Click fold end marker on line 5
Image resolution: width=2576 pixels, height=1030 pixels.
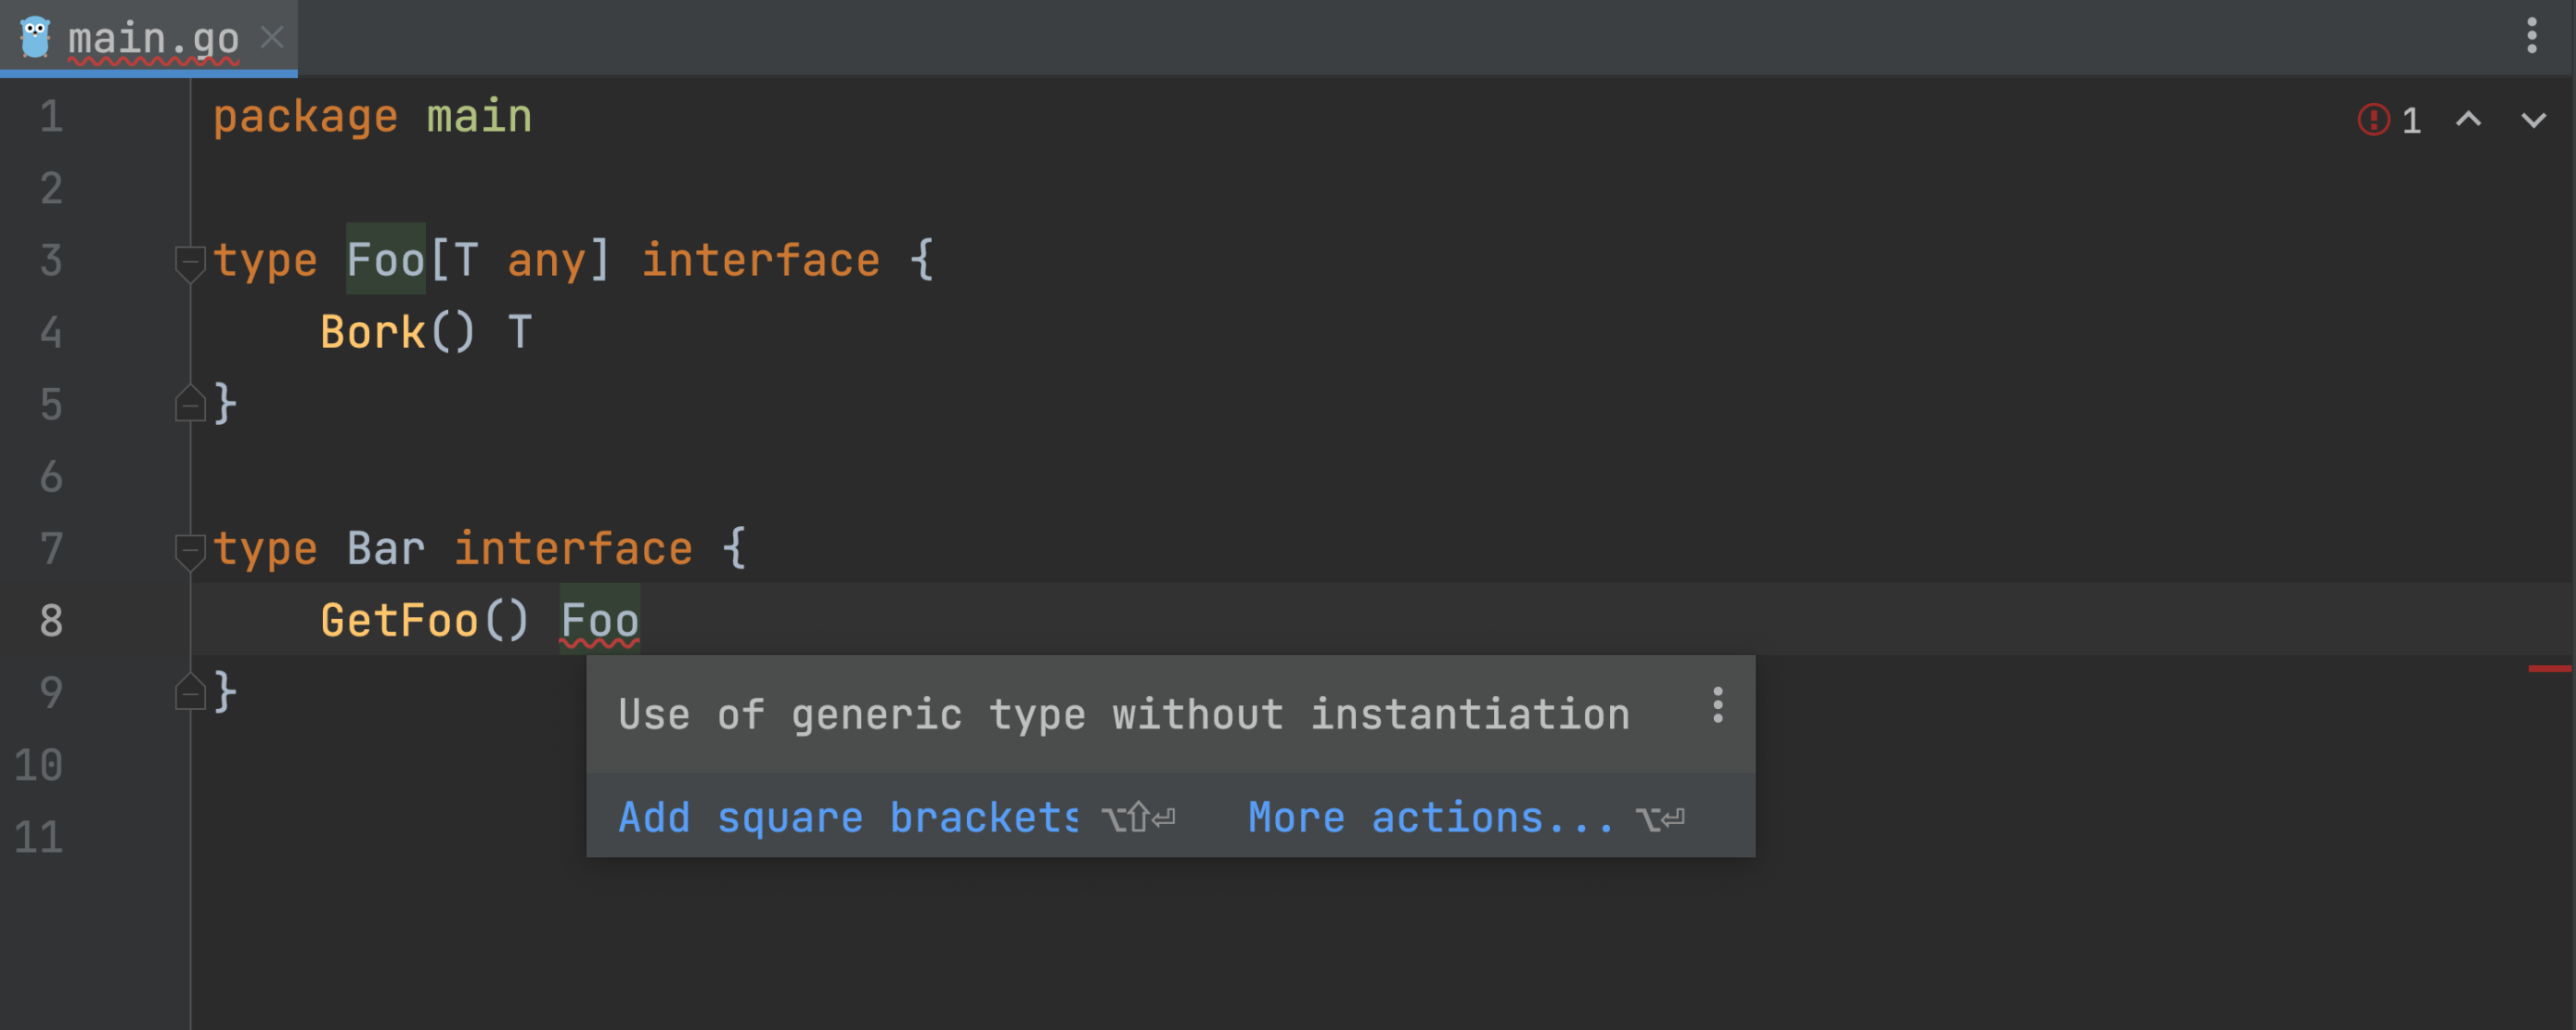pos(189,404)
